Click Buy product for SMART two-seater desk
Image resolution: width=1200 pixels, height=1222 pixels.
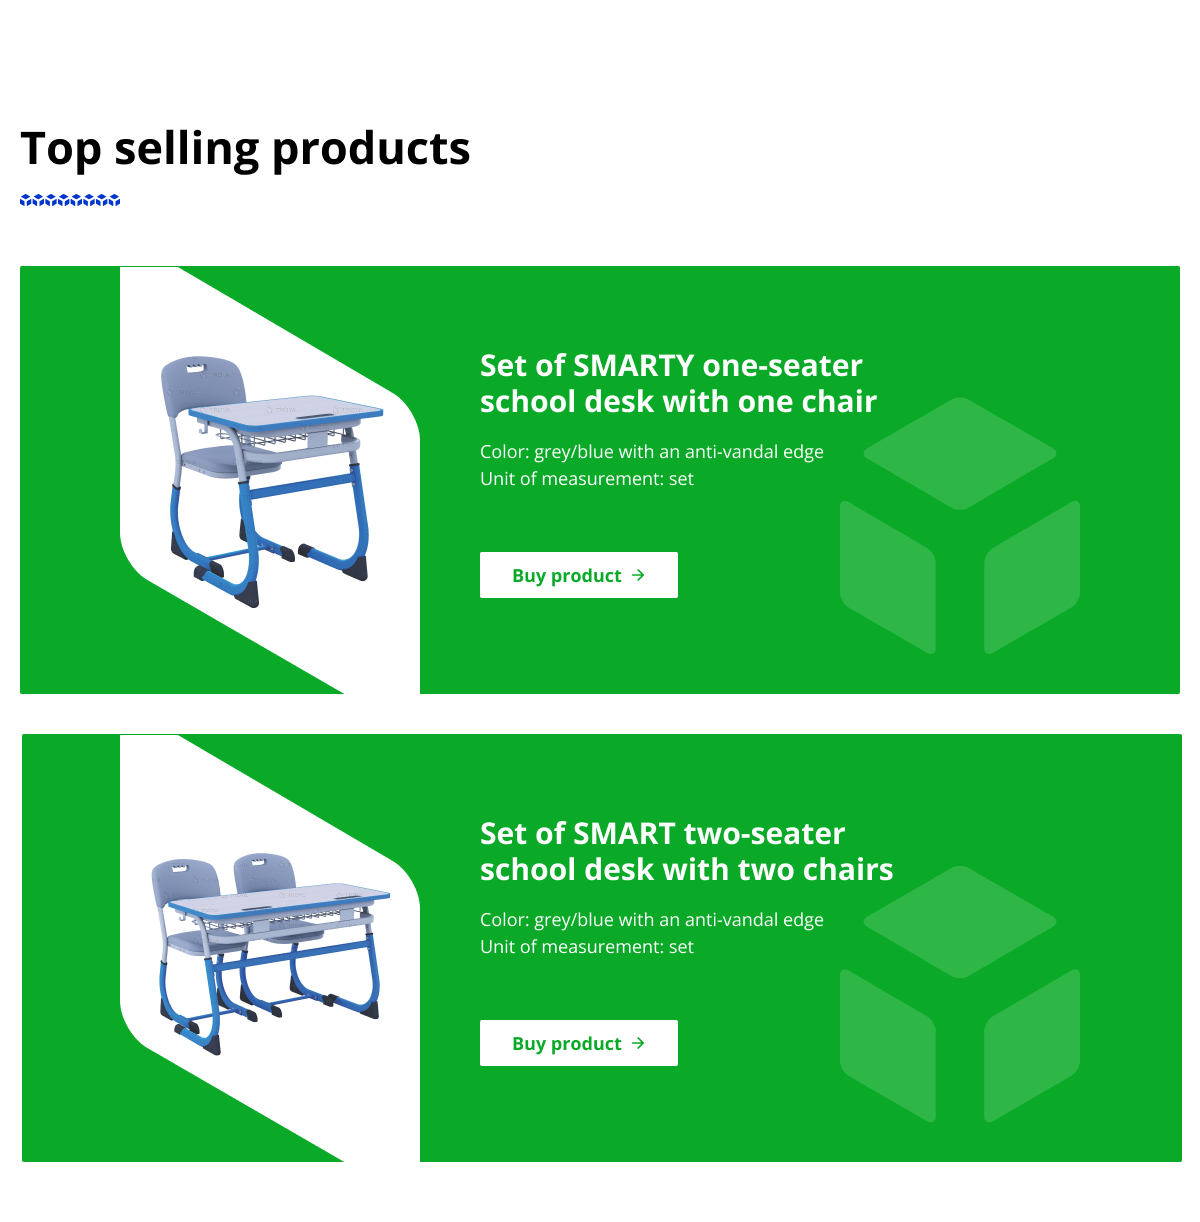tap(578, 1043)
